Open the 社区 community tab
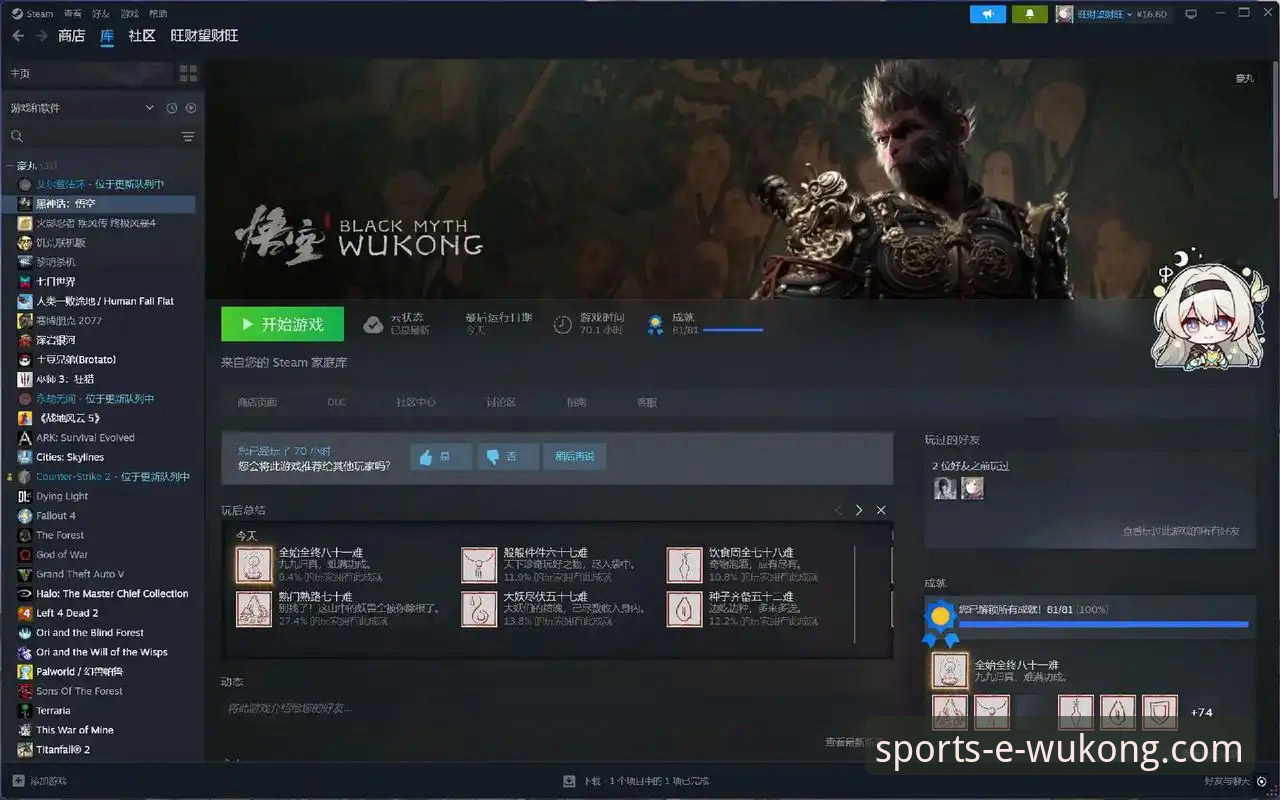The width and height of the screenshot is (1280, 800). click(142, 36)
